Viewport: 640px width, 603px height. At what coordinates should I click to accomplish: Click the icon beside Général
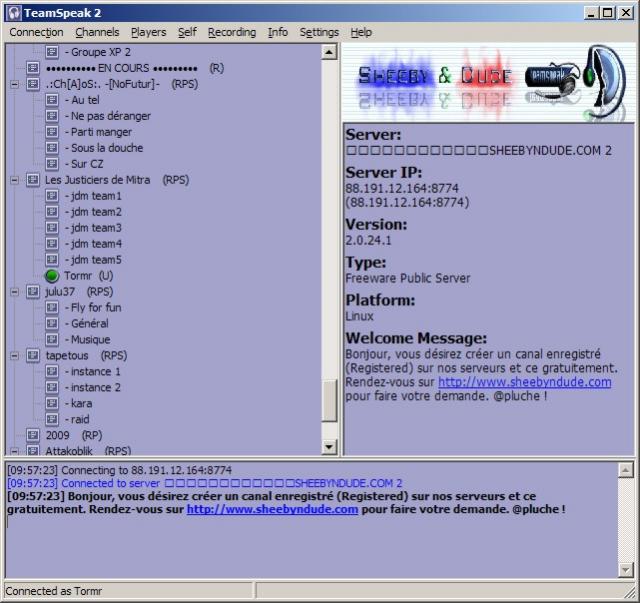pyautogui.click(x=52, y=323)
